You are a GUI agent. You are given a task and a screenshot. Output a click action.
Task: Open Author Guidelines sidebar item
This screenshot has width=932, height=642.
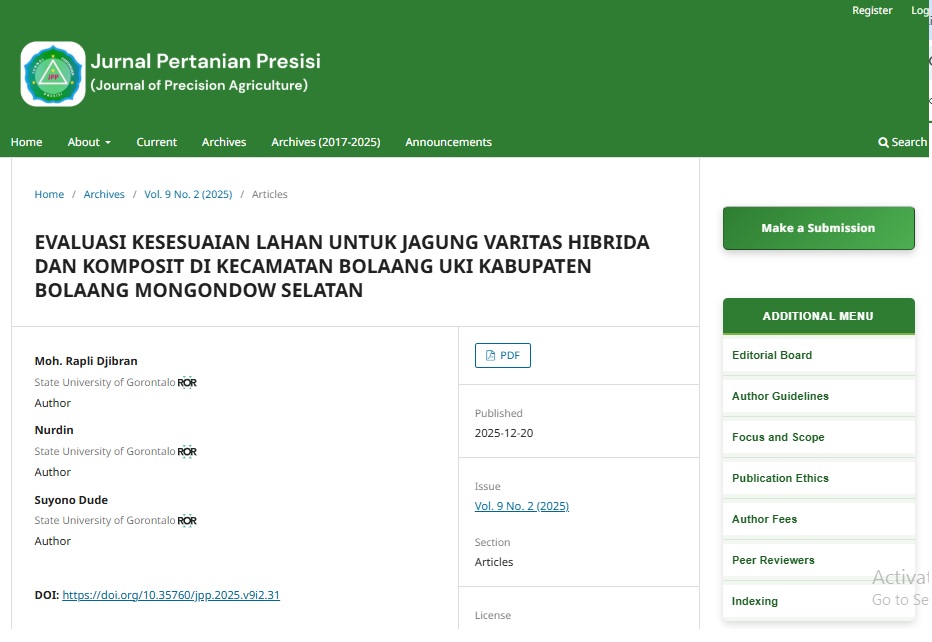pyautogui.click(x=780, y=396)
